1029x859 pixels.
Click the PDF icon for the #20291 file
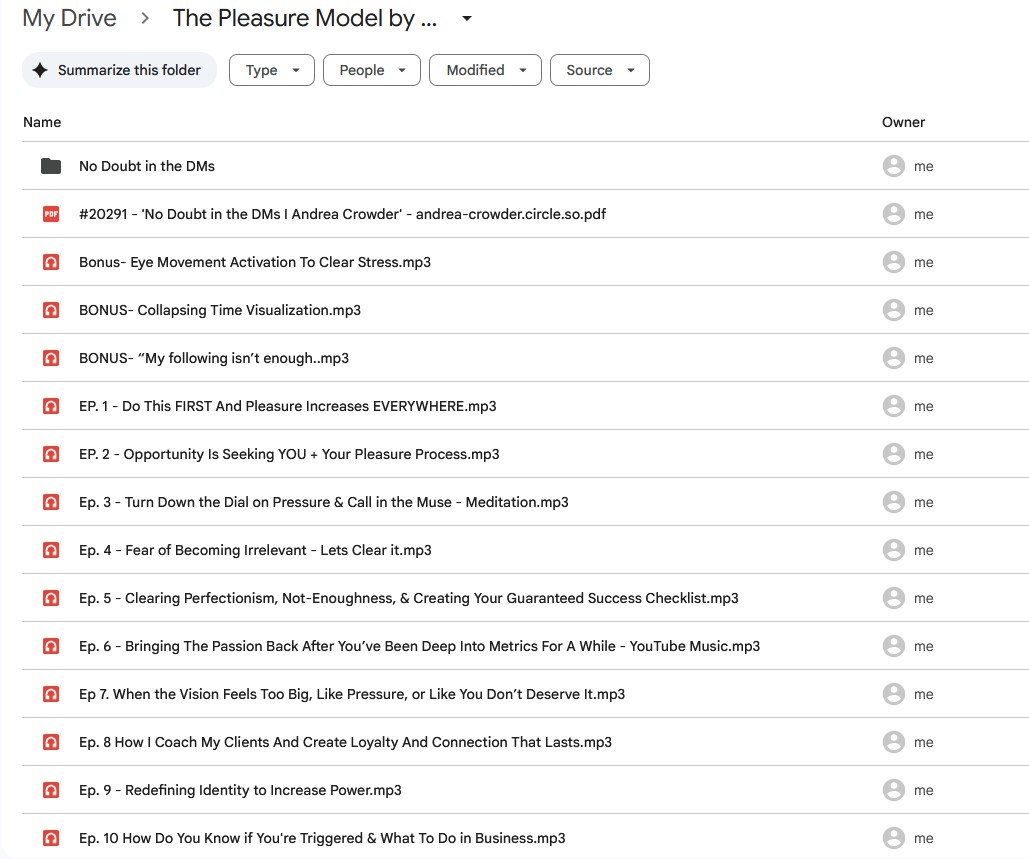(51, 214)
